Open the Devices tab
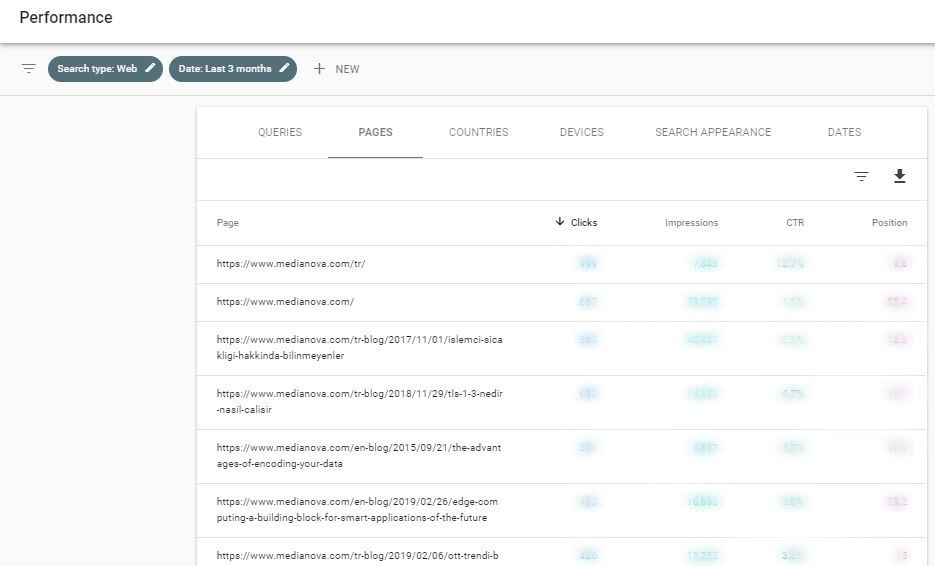The width and height of the screenshot is (935, 566). (x=582, y=132)
